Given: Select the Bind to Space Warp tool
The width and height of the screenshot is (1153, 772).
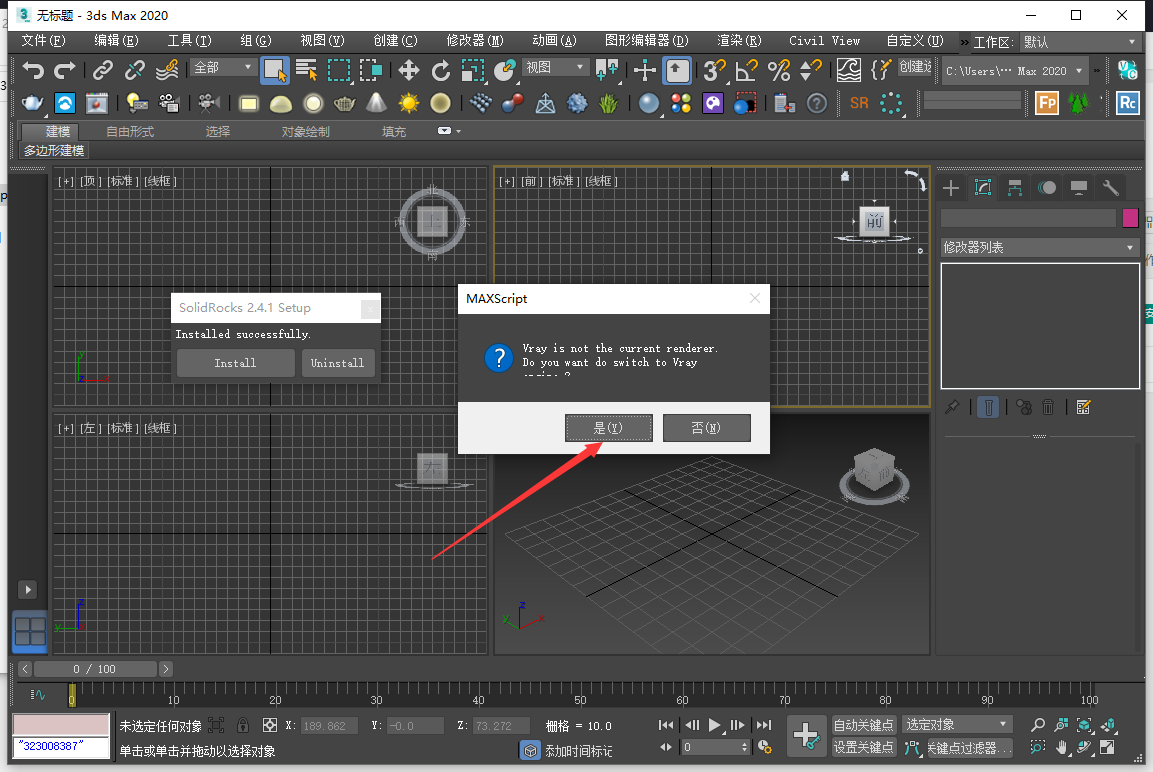Looking at the screenshot, I should pyautogui.click(x=167, y=71).
